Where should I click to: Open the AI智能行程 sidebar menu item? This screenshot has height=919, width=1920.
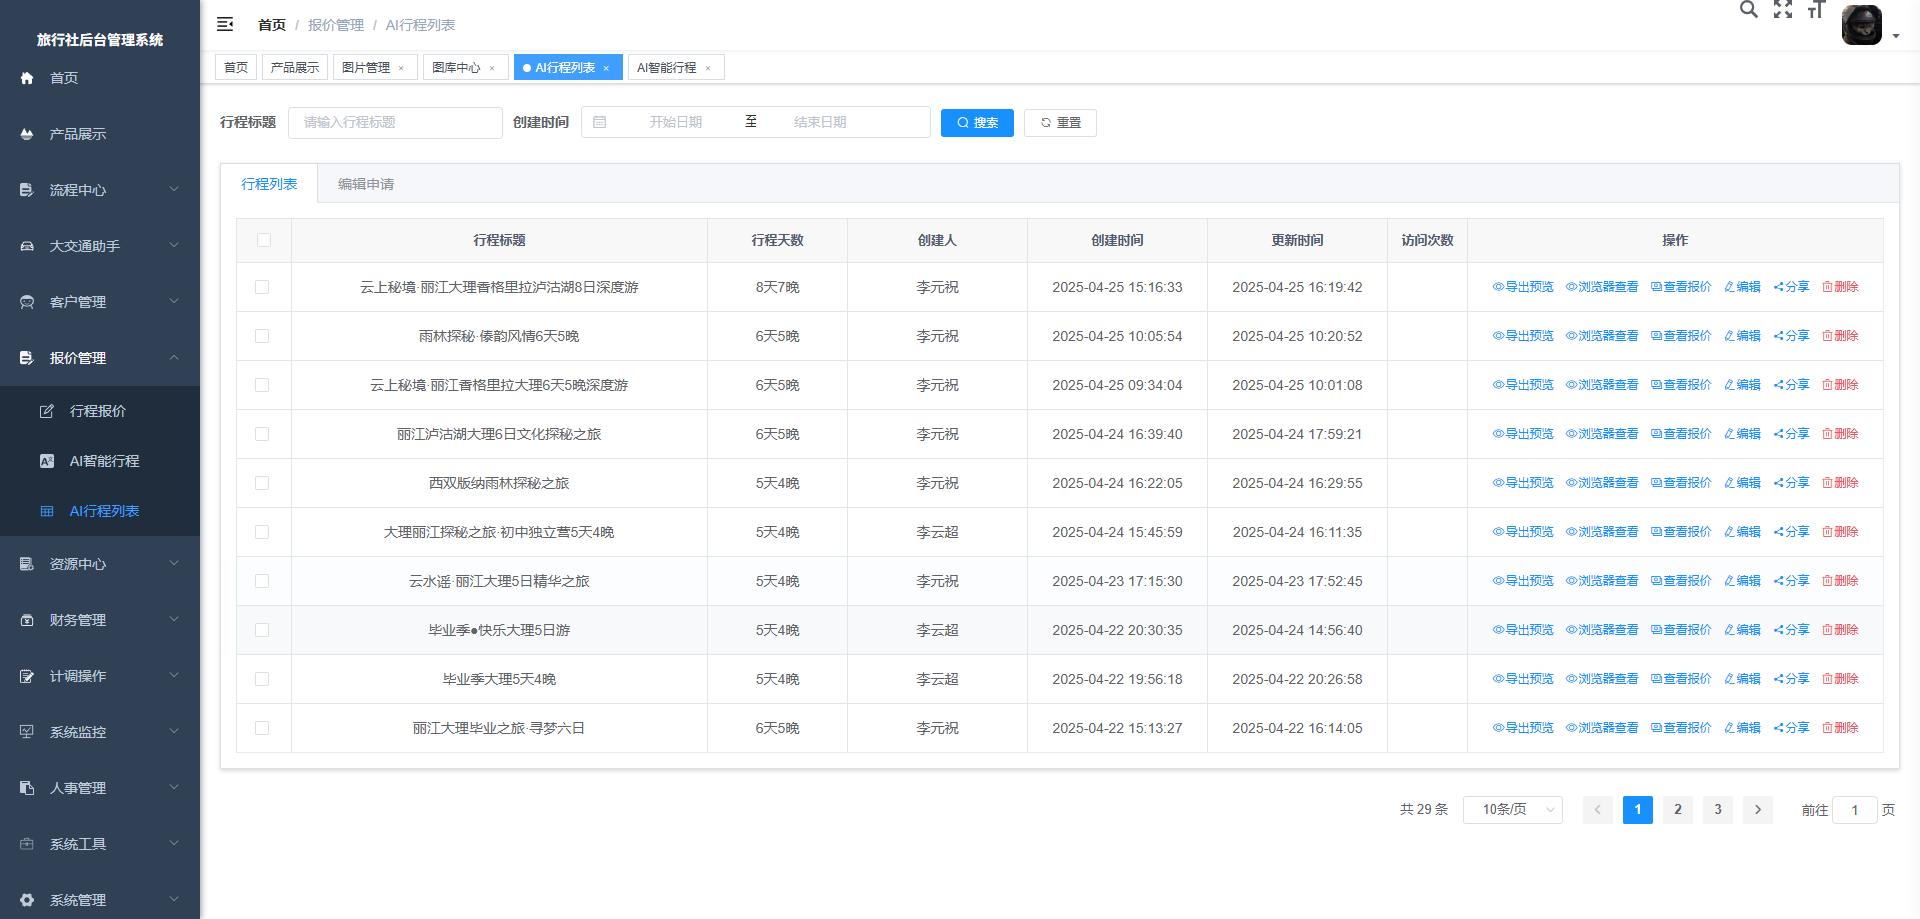[x=104, y=461]
